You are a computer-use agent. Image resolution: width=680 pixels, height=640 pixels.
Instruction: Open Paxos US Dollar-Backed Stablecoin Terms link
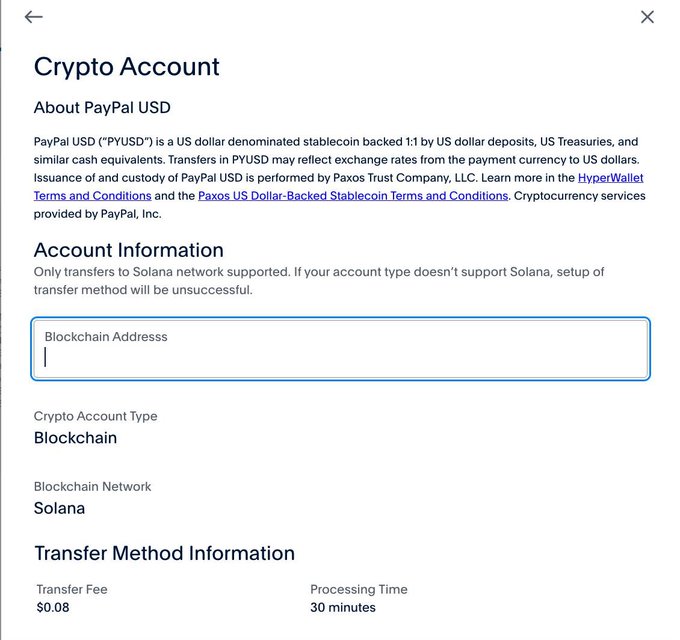click(353, 196)
